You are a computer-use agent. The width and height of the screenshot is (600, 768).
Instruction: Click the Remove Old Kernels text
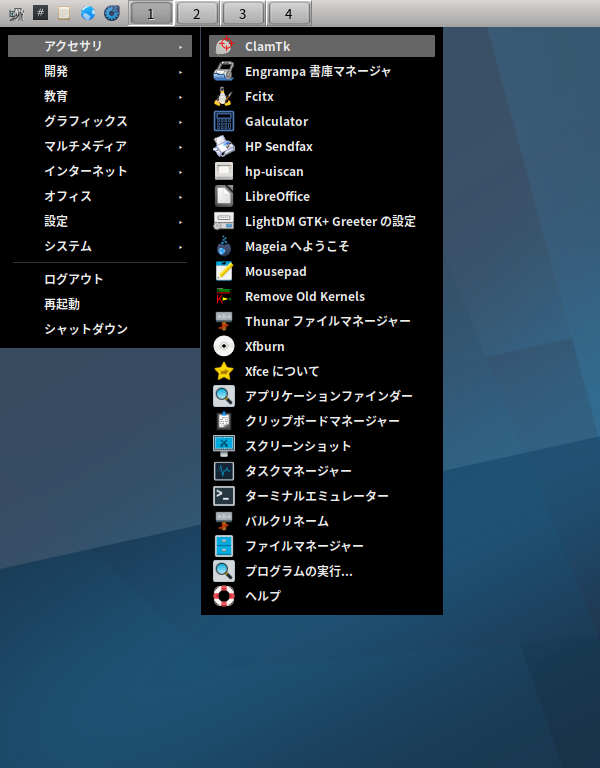click(x=305, y=296)
